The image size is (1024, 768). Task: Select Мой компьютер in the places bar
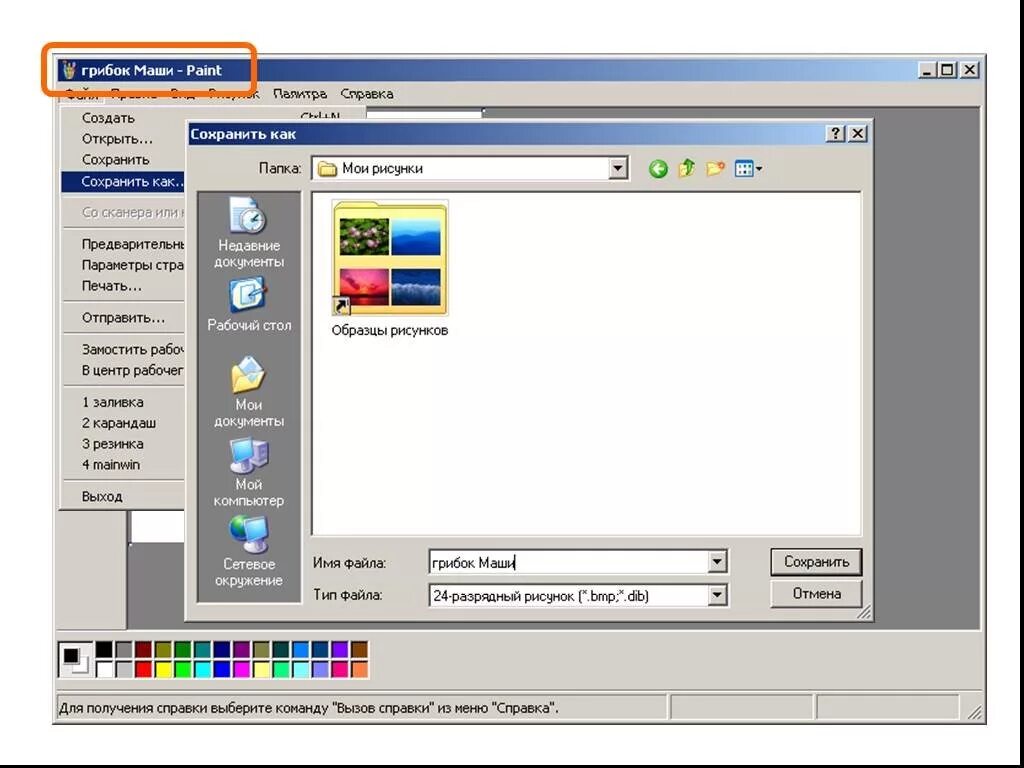pos(249,472)
